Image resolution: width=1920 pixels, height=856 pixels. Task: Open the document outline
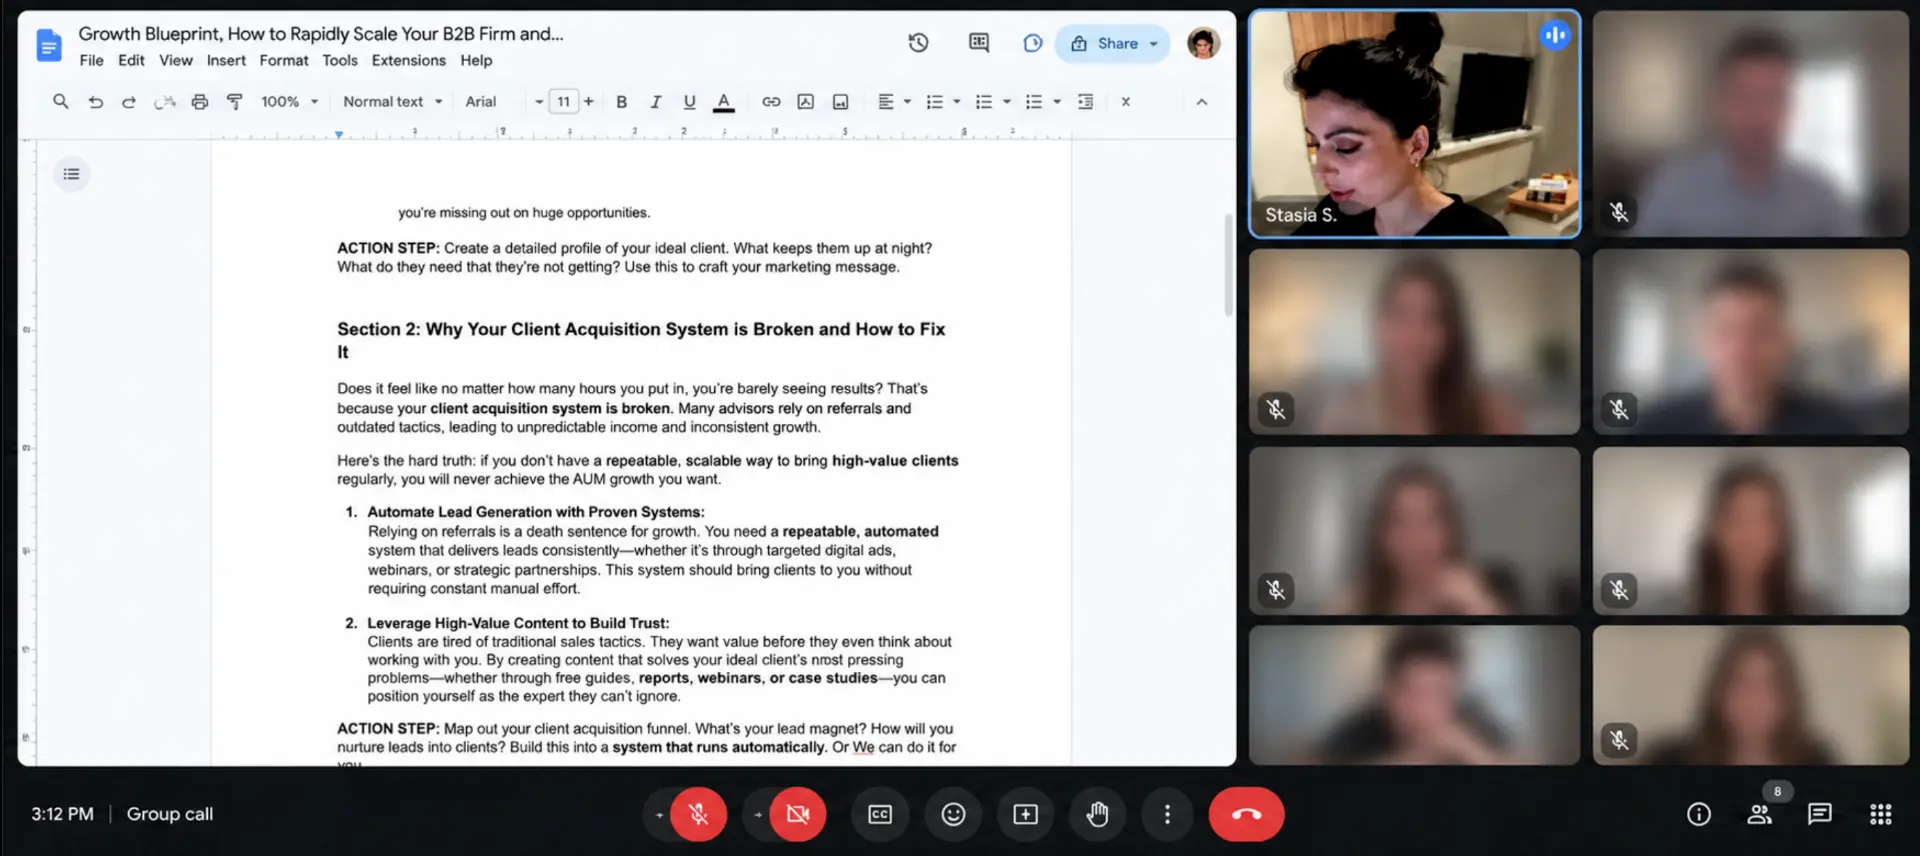click(x=71, y=174)
